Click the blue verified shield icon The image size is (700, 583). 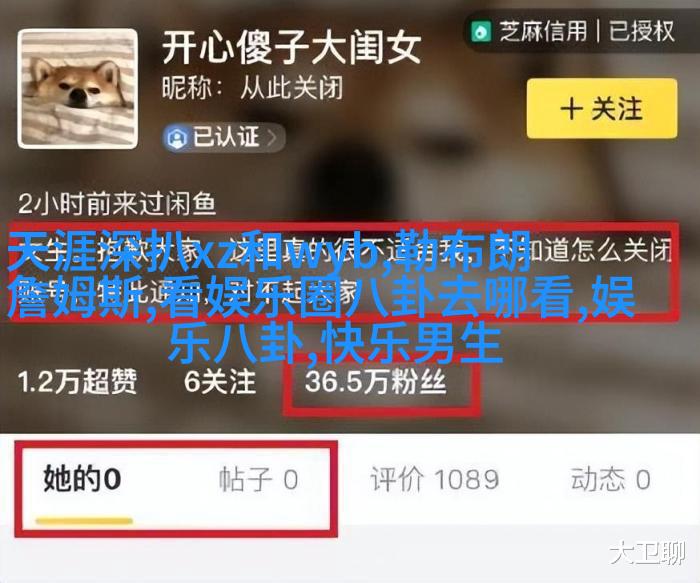coord(177,137)
